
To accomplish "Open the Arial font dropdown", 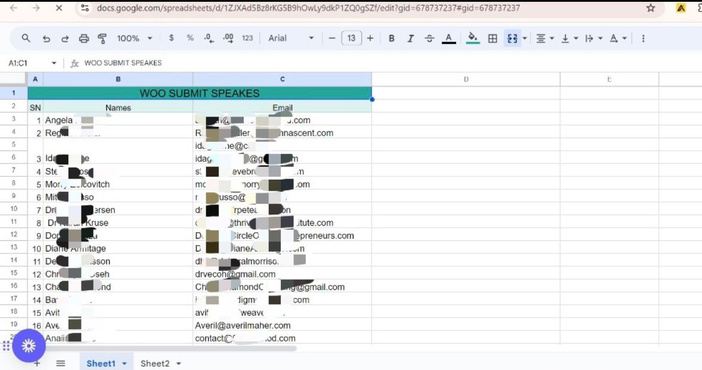I will click(291, 39).
